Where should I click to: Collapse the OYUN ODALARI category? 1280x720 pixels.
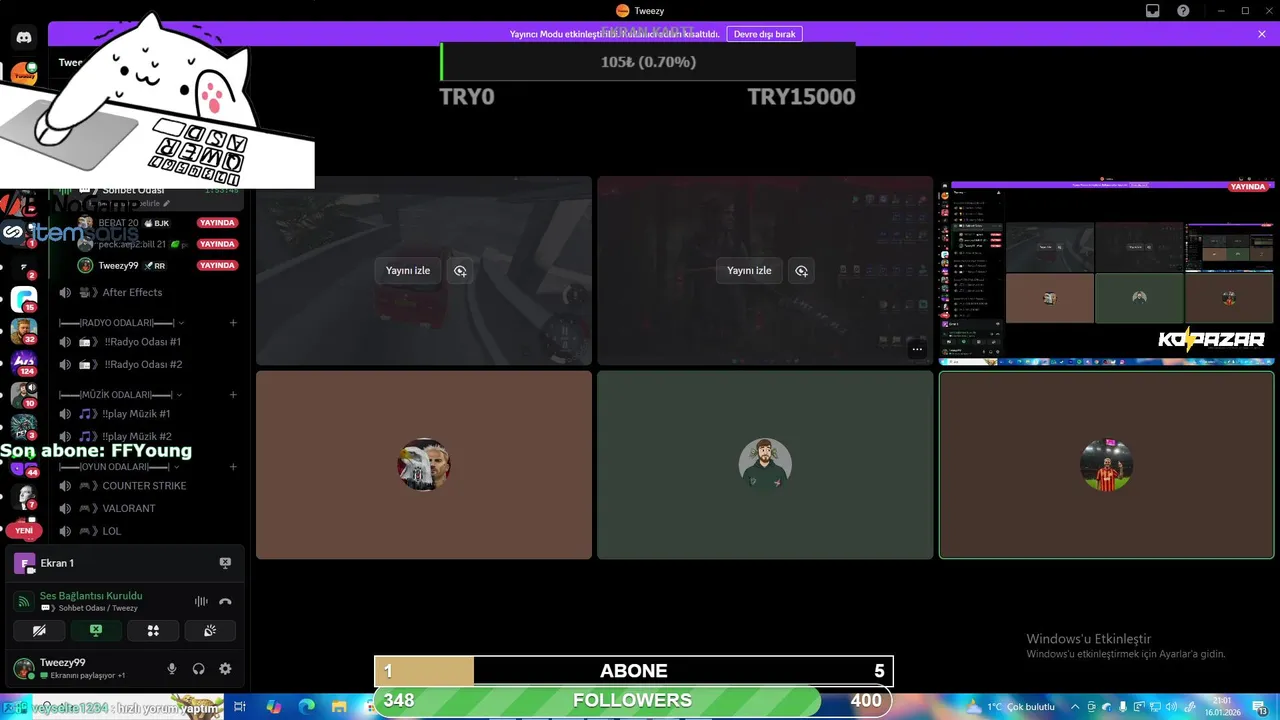(x=120, y=467)
